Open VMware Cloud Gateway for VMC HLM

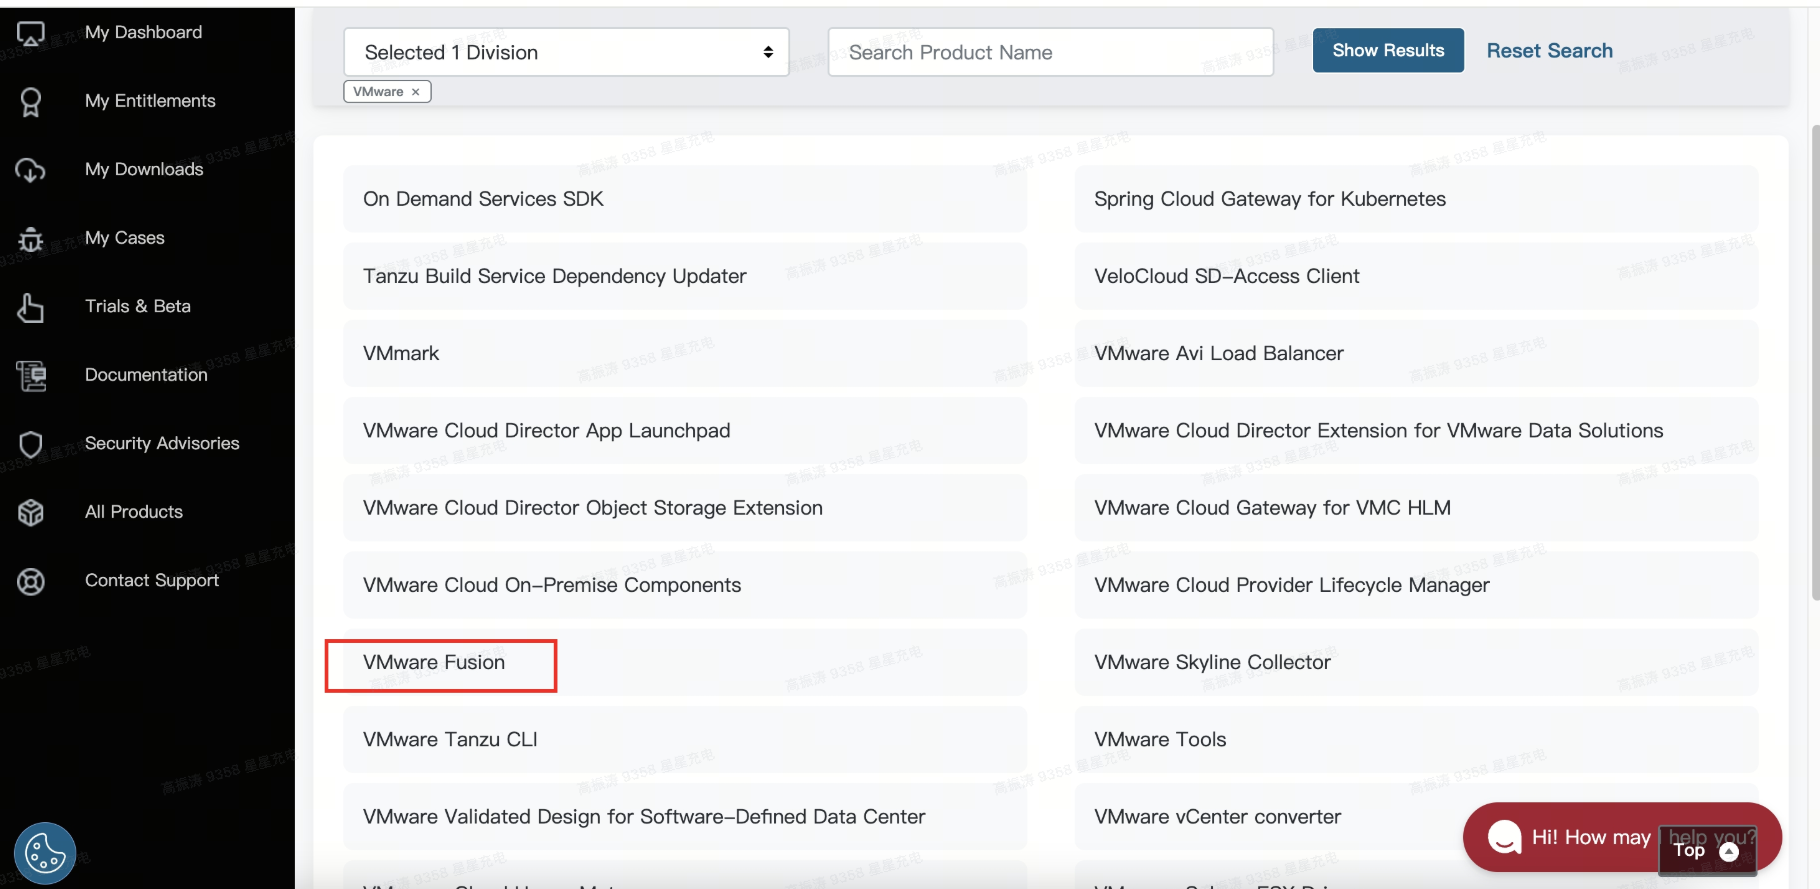[1416, 508]
